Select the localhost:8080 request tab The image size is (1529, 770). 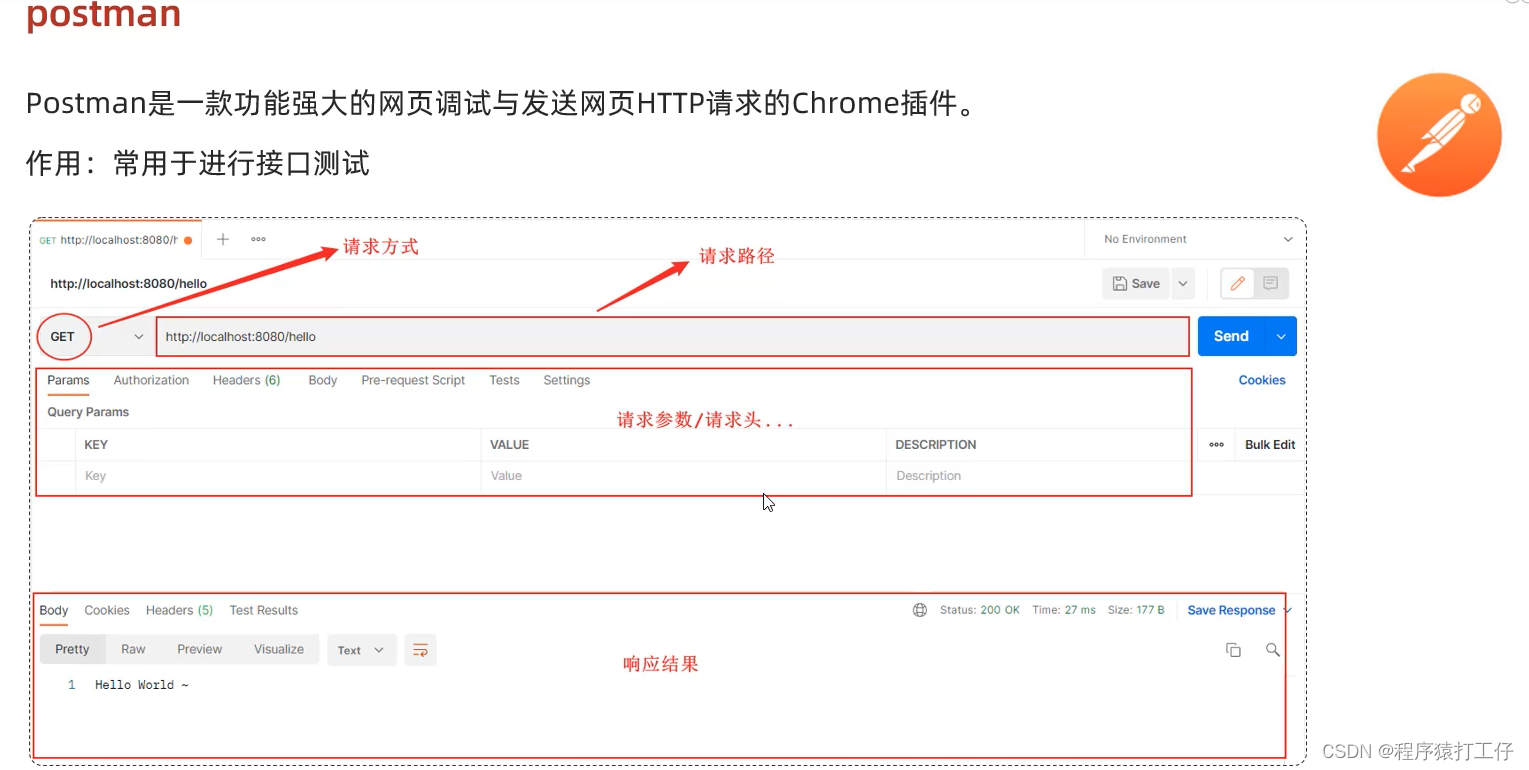coord(116,240)
